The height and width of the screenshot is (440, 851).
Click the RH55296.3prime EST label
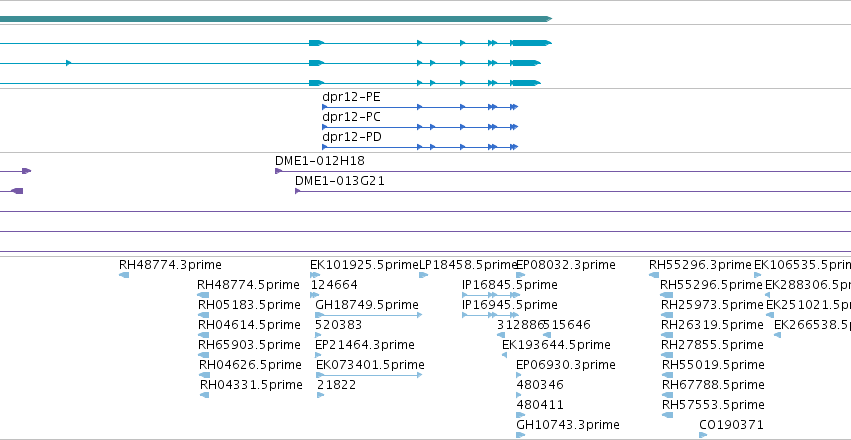(700, 265)
